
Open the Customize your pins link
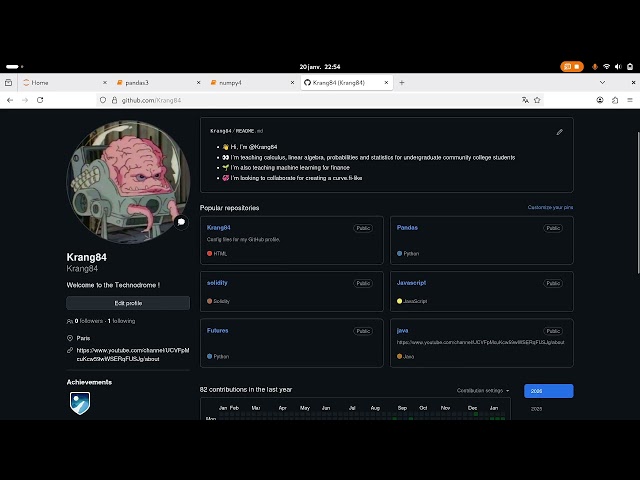coord(550,207)
